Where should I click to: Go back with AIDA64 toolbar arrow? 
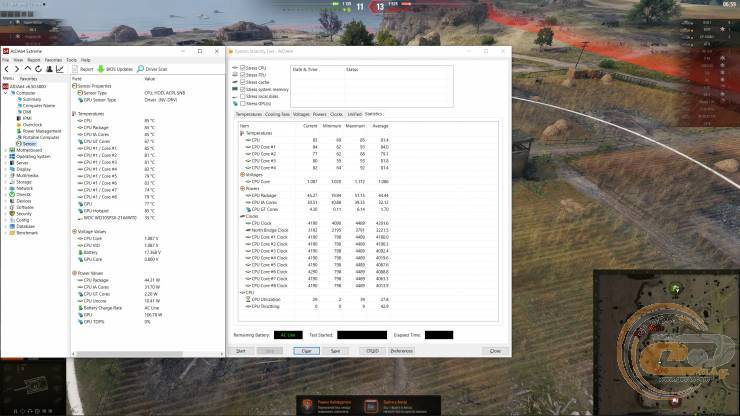click(7, 69)
